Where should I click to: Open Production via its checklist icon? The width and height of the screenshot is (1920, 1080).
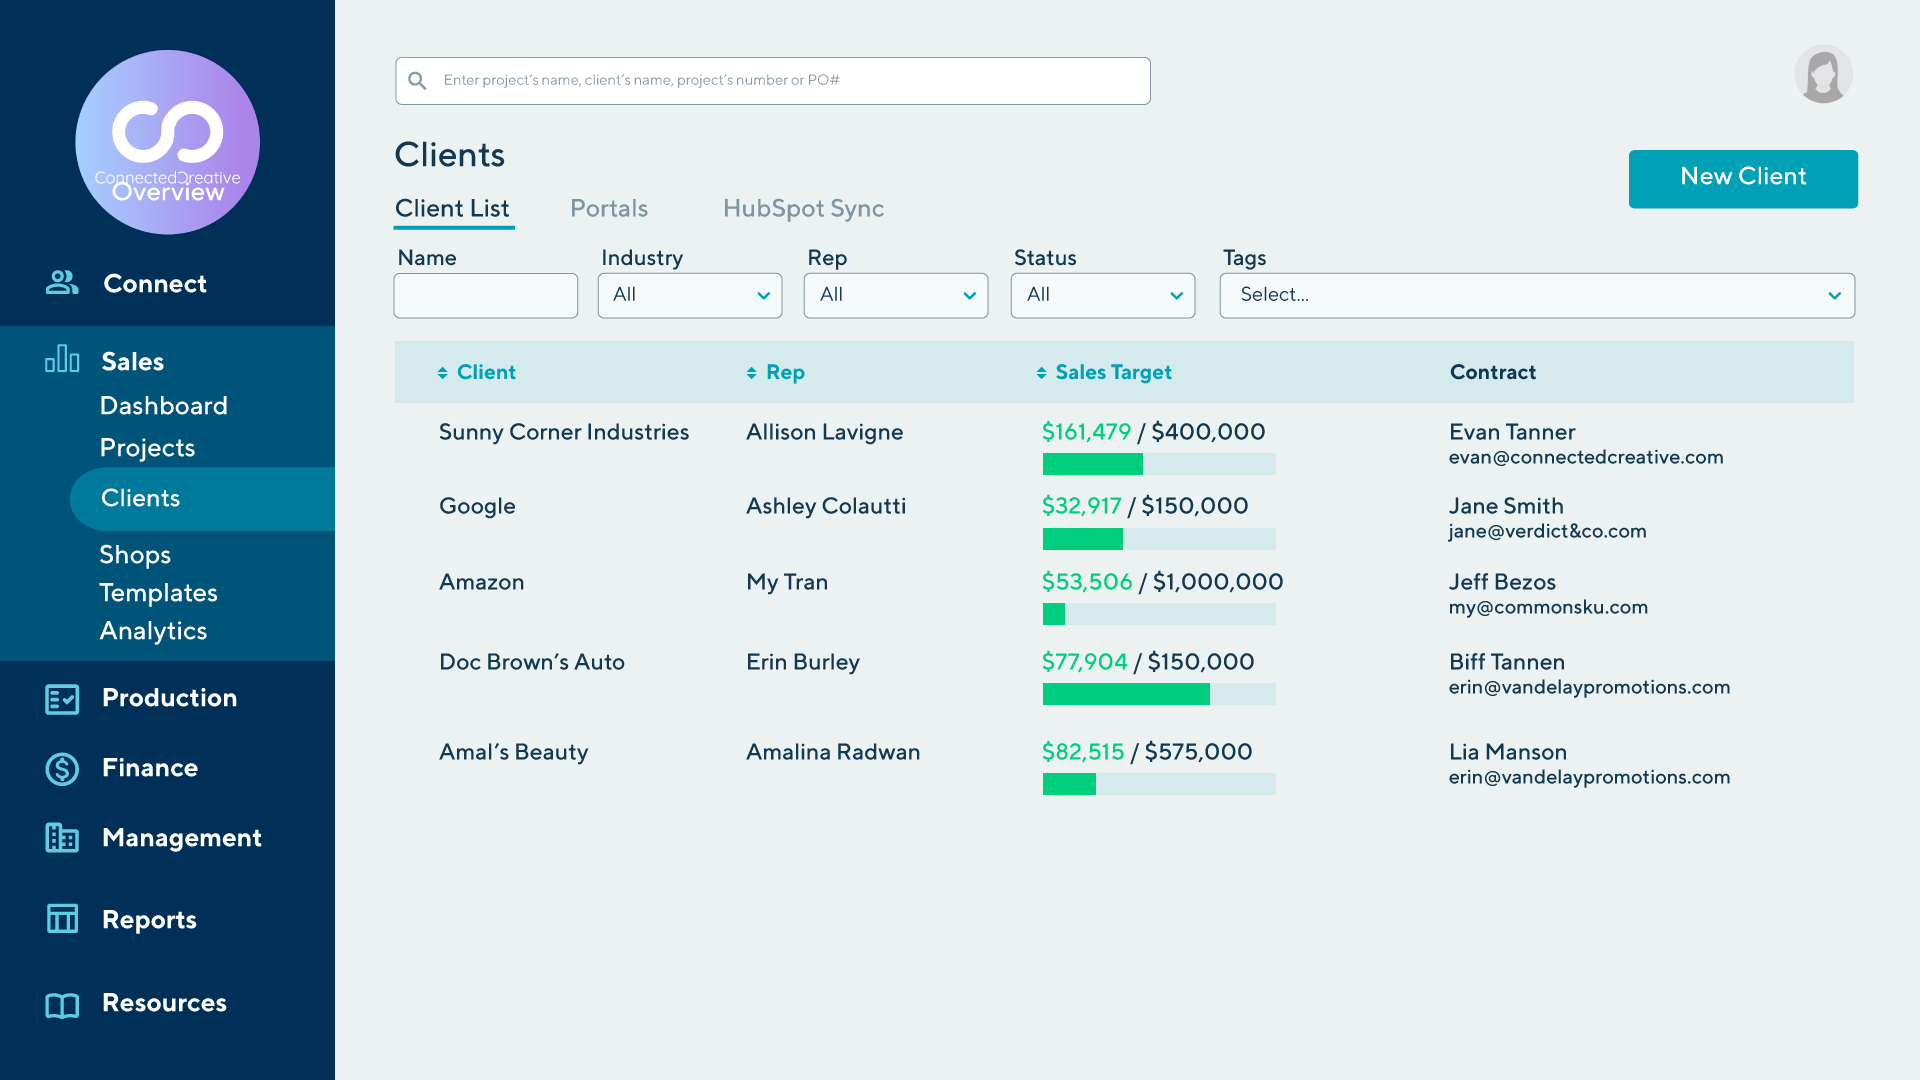point(62,699)
